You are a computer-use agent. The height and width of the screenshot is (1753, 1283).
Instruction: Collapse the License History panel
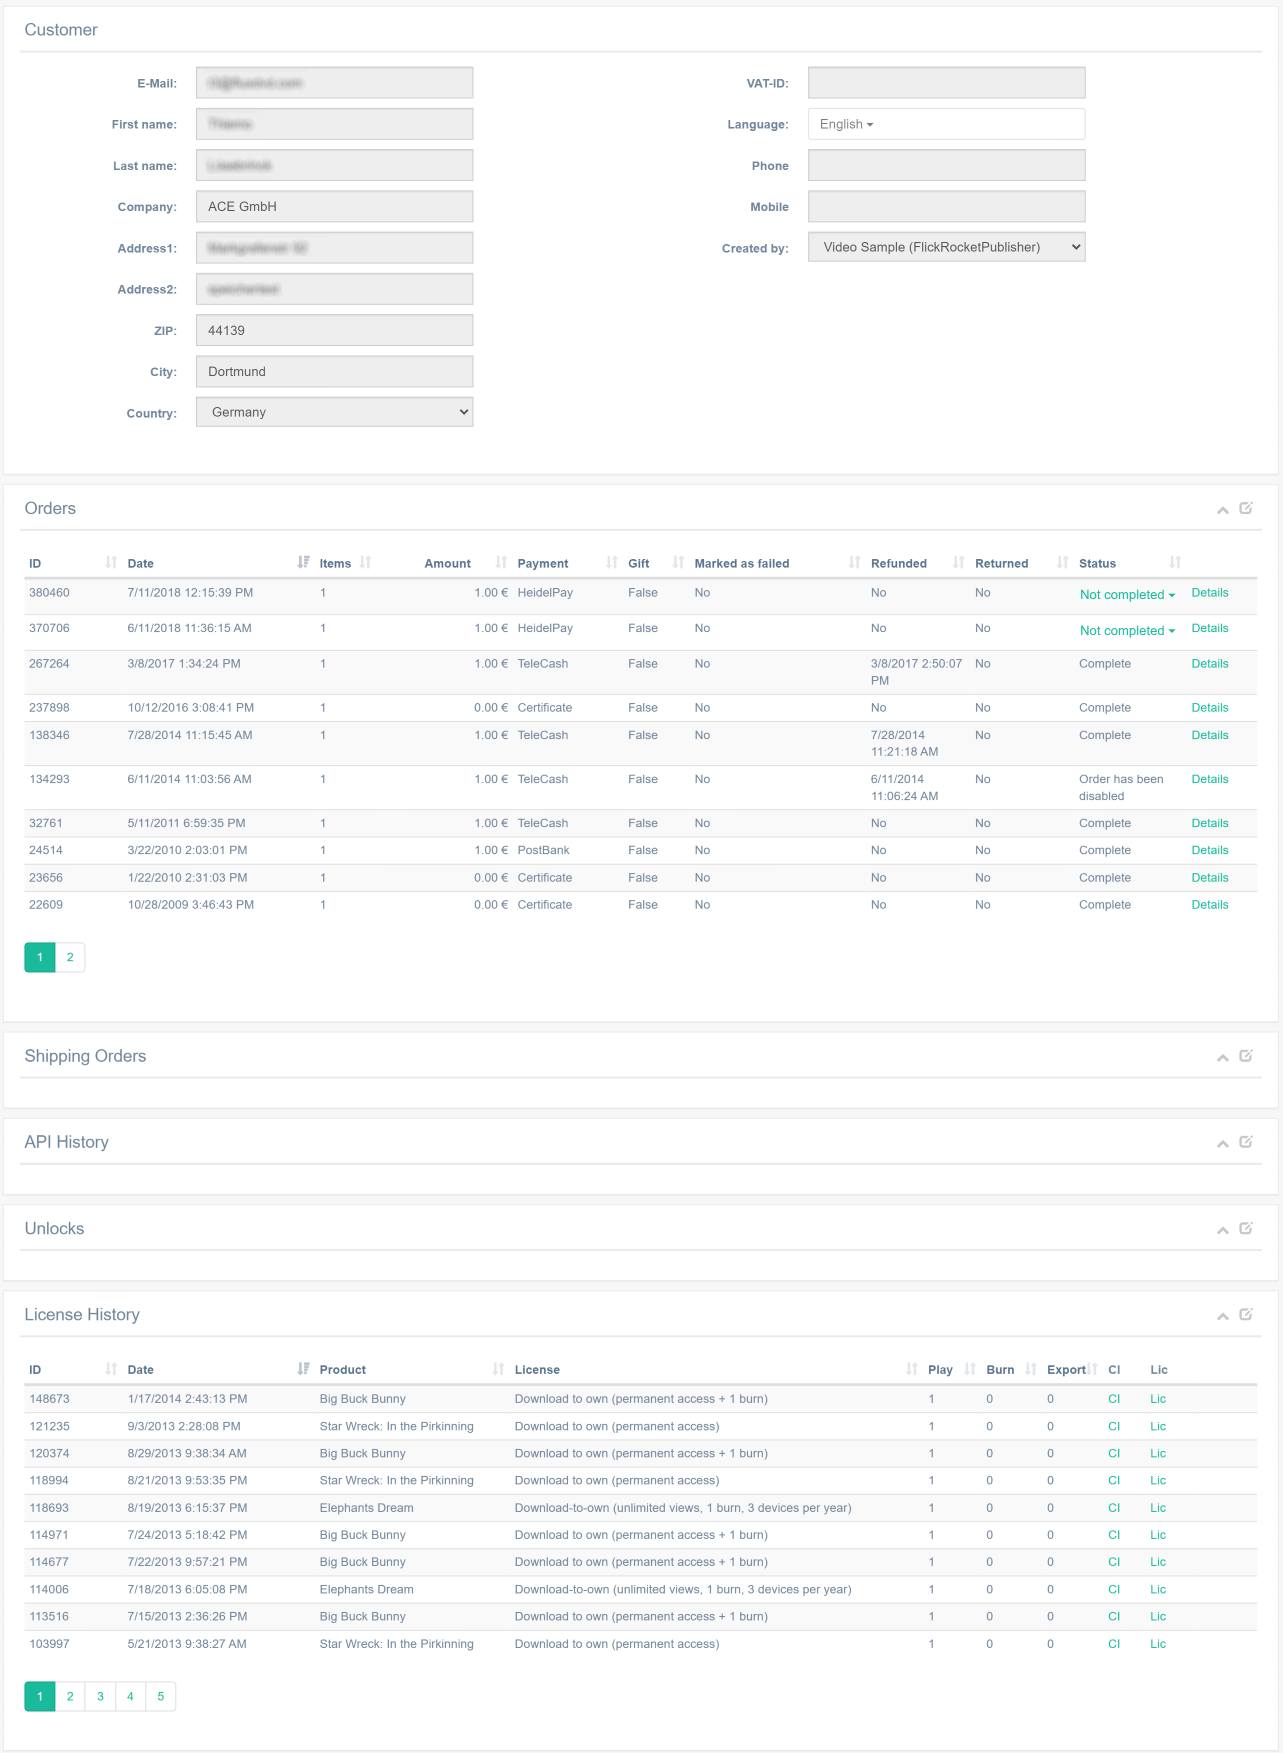tap(1222, 1316)
